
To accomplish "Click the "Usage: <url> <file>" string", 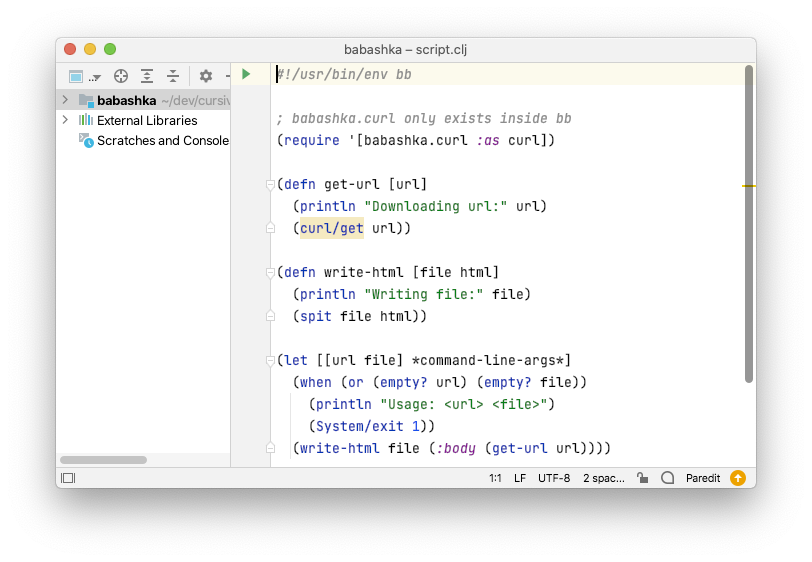I will (x=463, y=404).
